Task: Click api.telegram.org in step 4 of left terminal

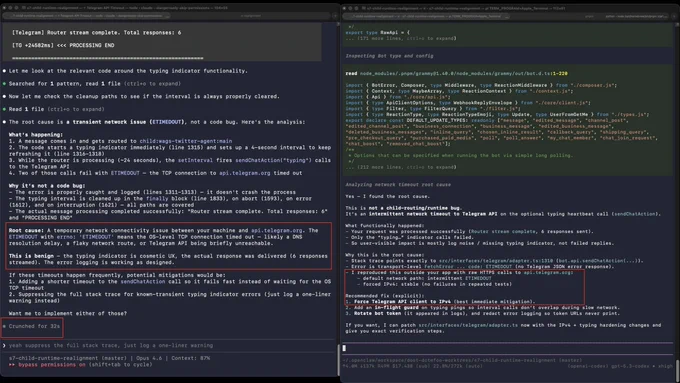Action: (245, 173)
